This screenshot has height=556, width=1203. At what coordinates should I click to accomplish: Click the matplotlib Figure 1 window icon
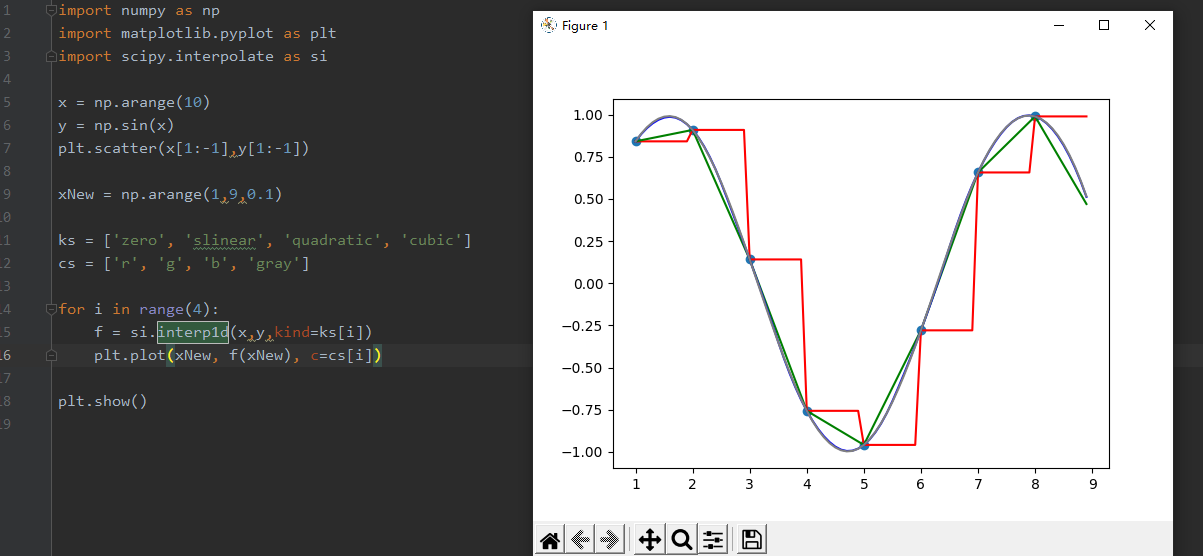click(x=548, y=25)
